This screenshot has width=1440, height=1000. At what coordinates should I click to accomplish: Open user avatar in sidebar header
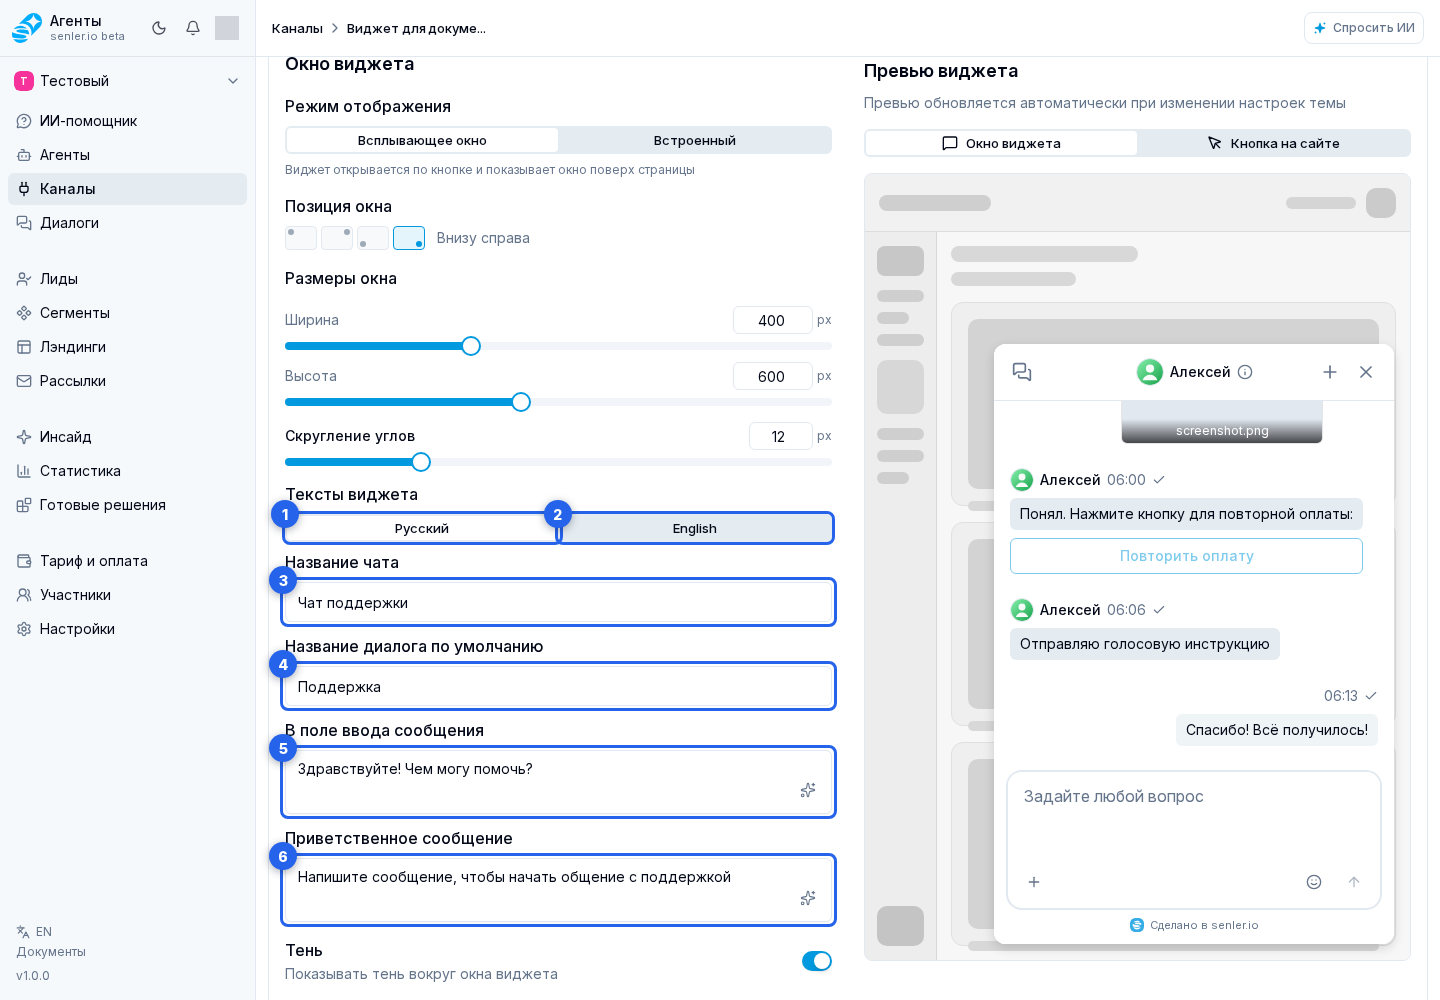click(x=227, y=28)
